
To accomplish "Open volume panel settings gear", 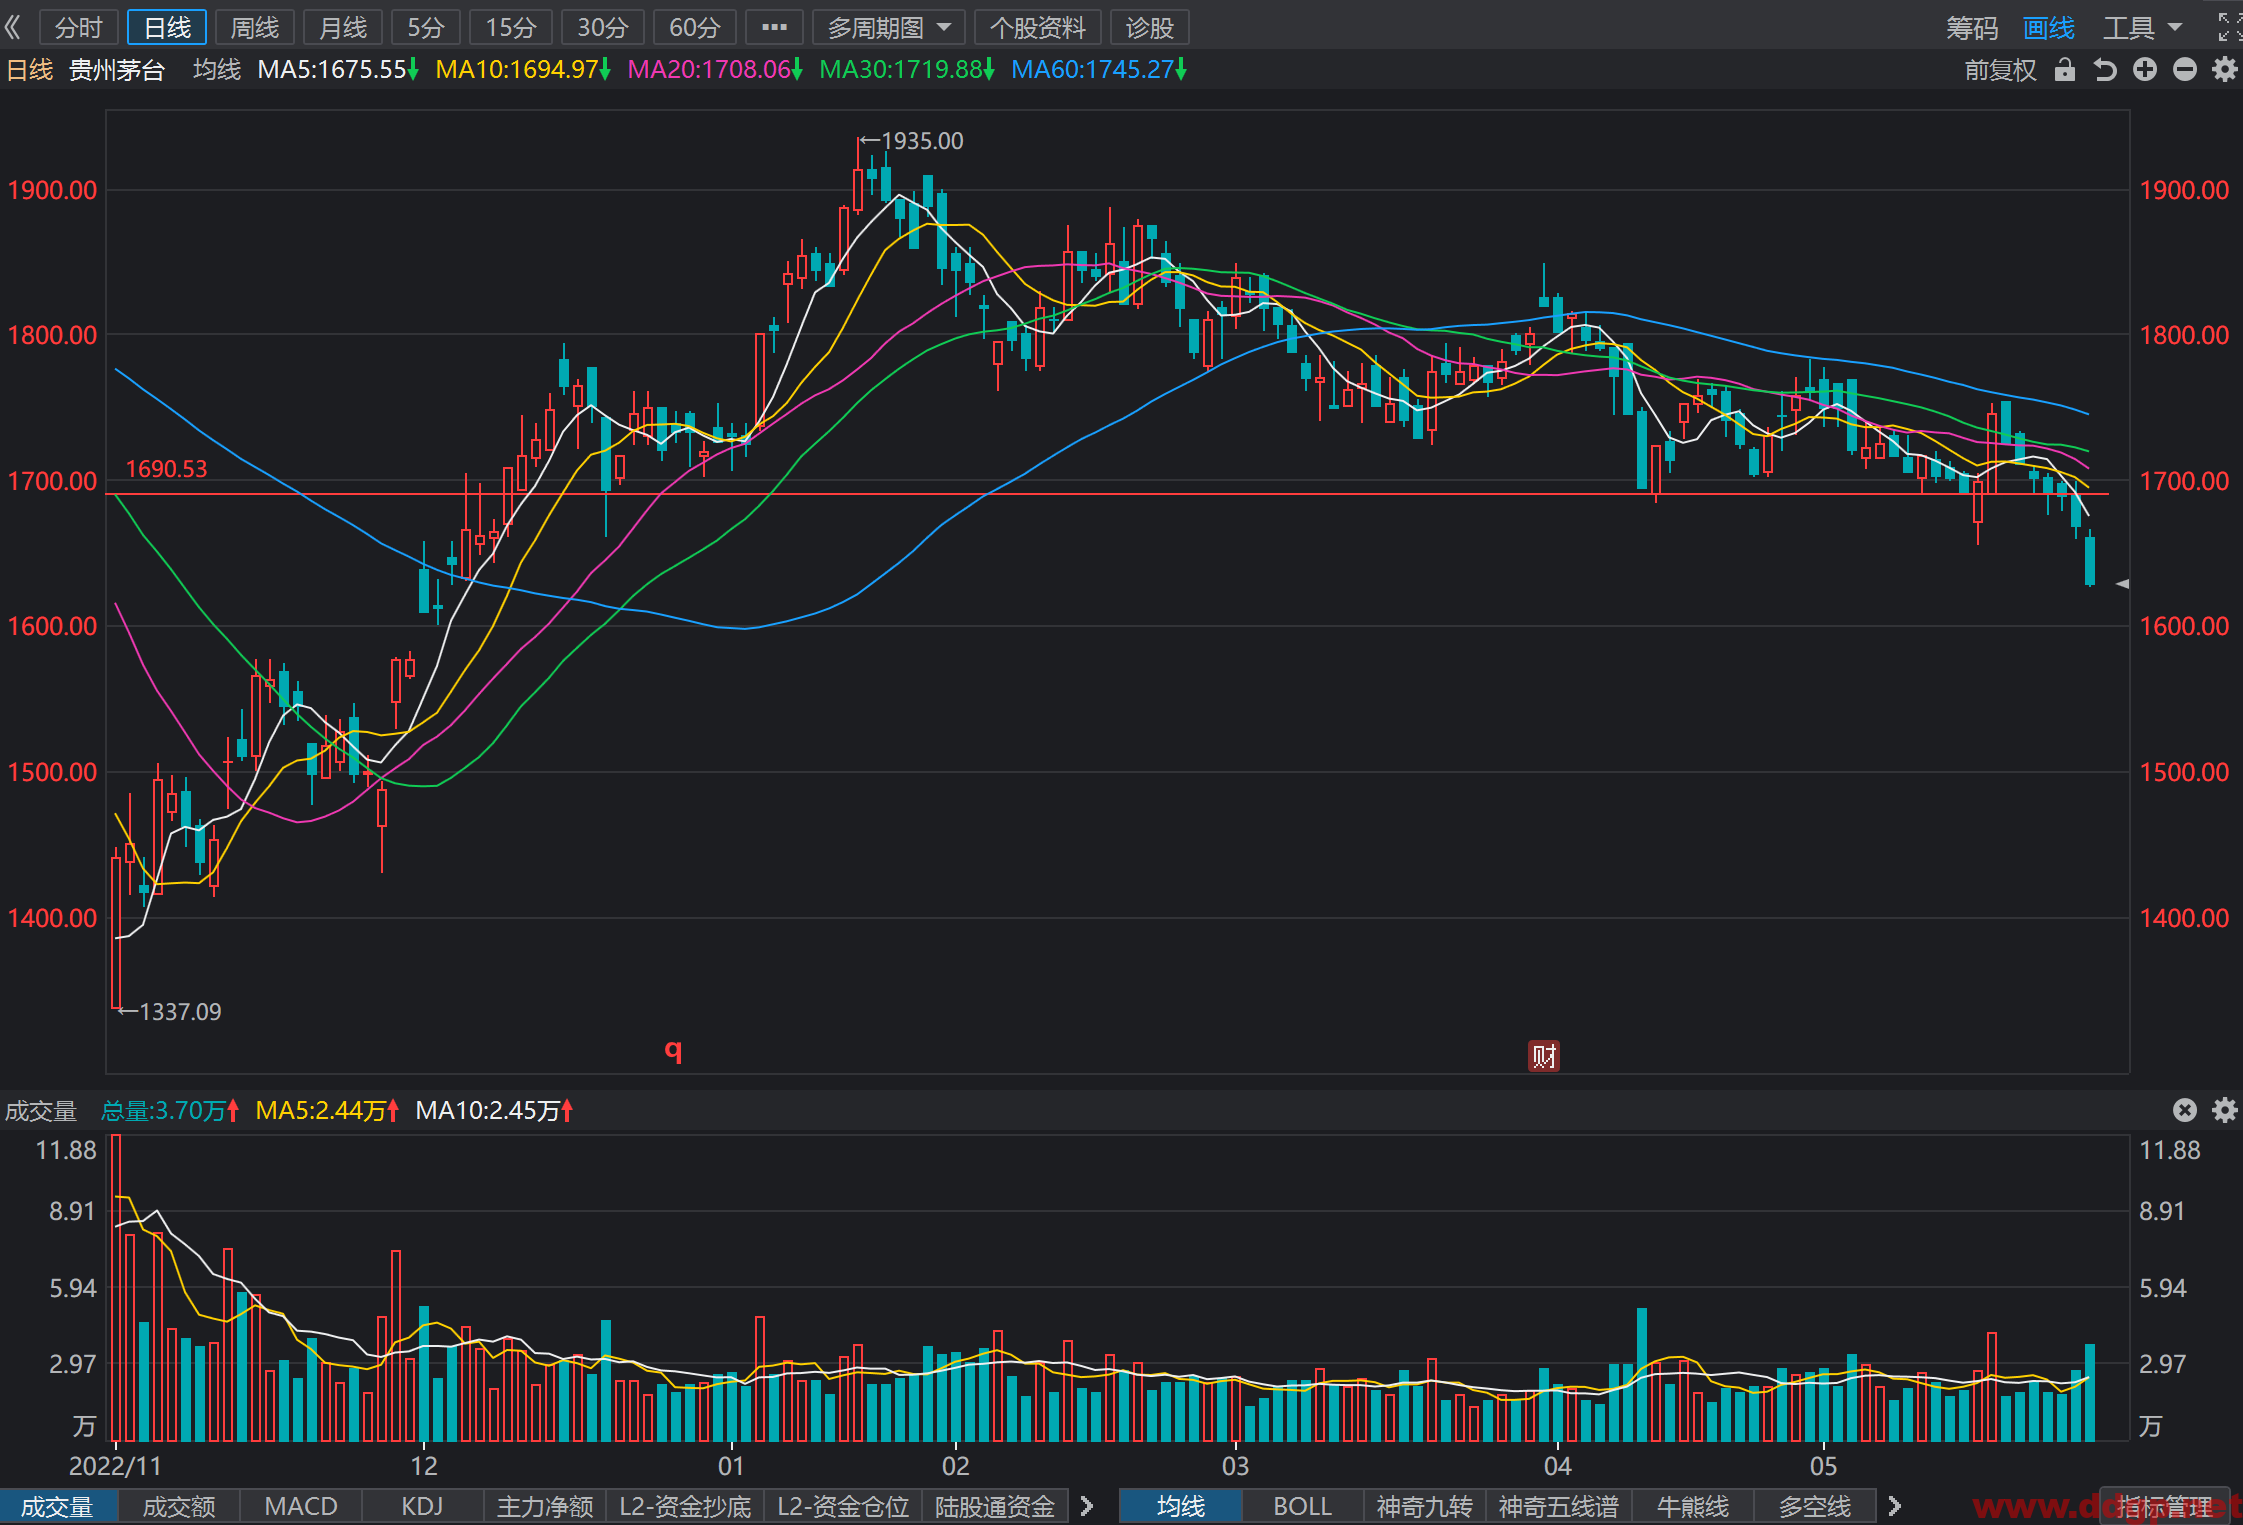I will (x=2225, y=1110).
